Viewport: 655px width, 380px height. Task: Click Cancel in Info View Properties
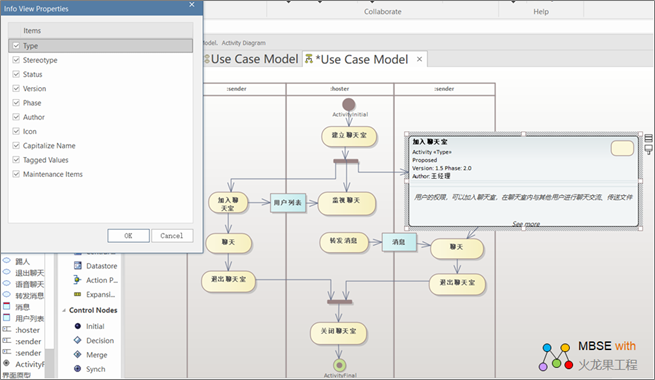pyautogui.click(x=172, y=236)
